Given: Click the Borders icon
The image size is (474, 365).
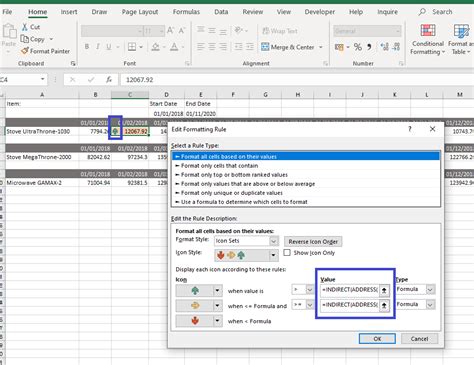Looking at the screenshot, I should point(132,47).
